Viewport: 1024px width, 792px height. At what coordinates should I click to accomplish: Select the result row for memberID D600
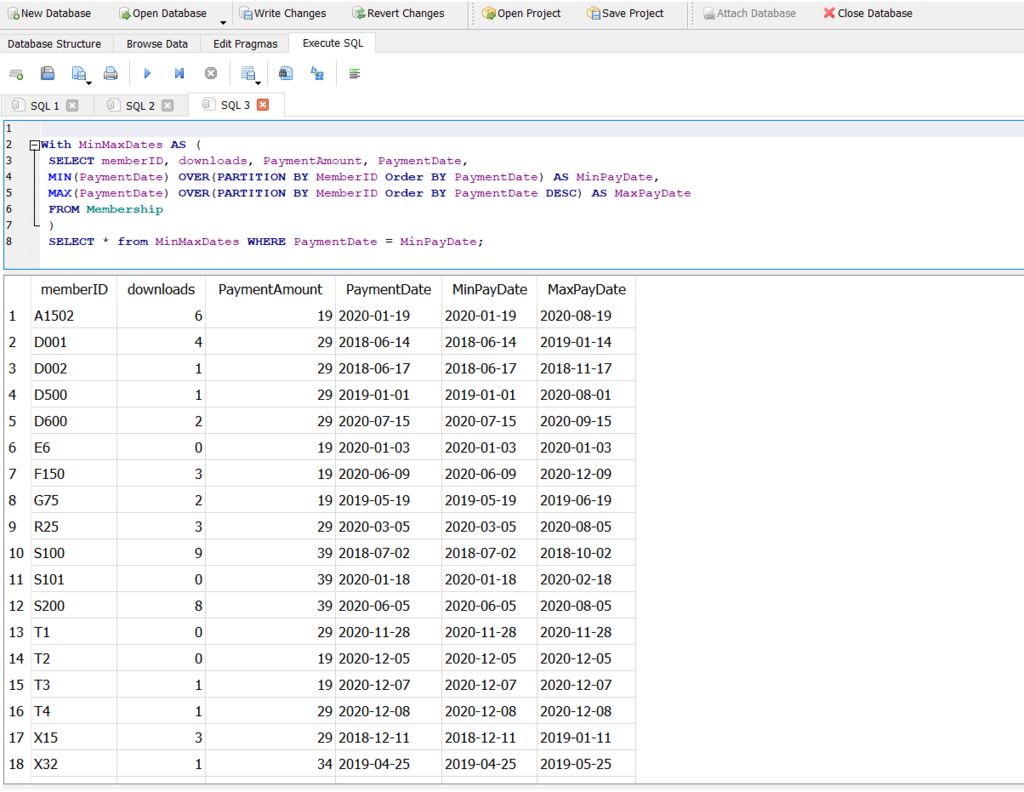pos(74,421)
